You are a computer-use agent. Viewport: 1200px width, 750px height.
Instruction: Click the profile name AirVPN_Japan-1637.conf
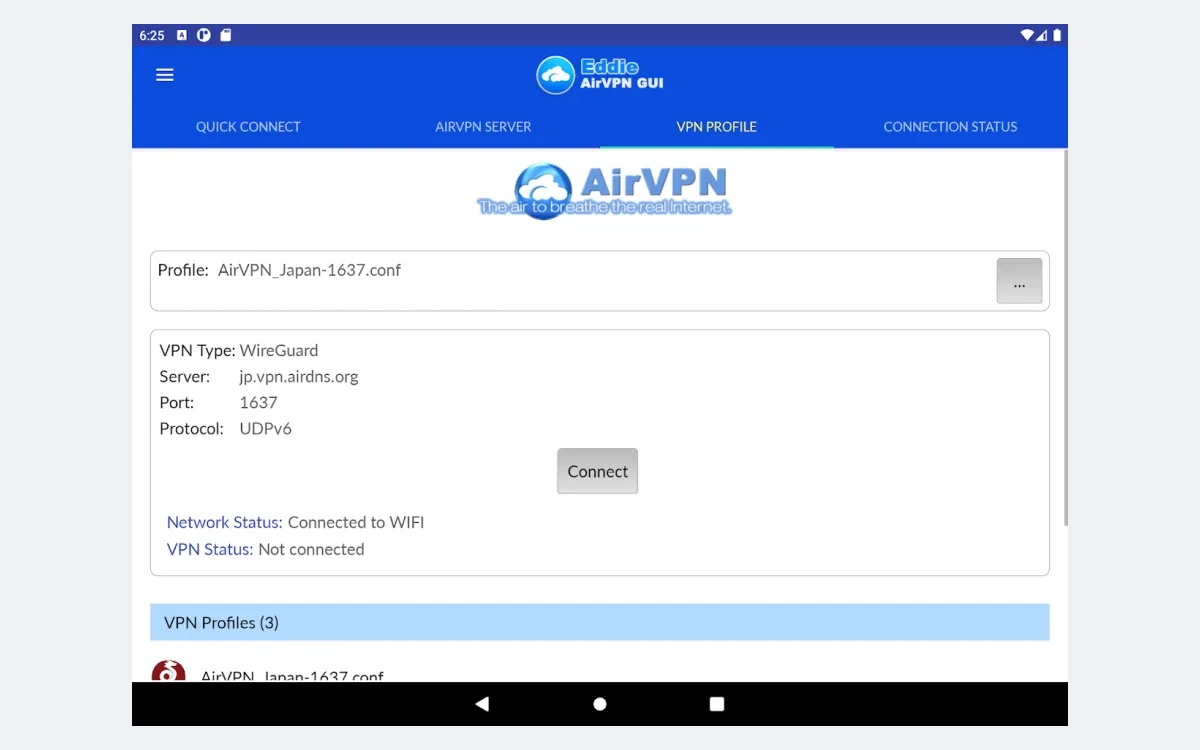[x=309, y=270]
